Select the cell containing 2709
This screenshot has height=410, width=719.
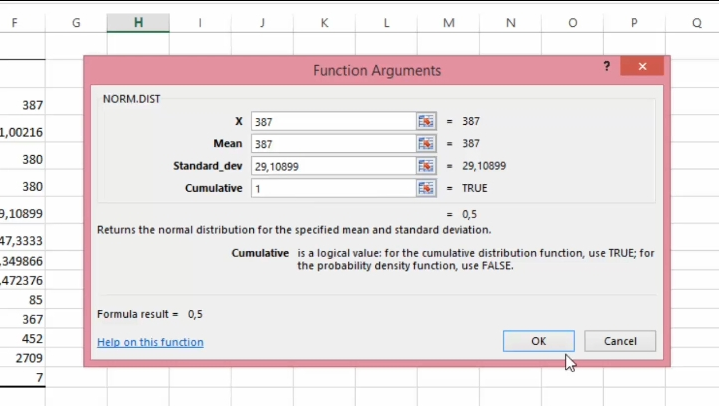(22, 358)
